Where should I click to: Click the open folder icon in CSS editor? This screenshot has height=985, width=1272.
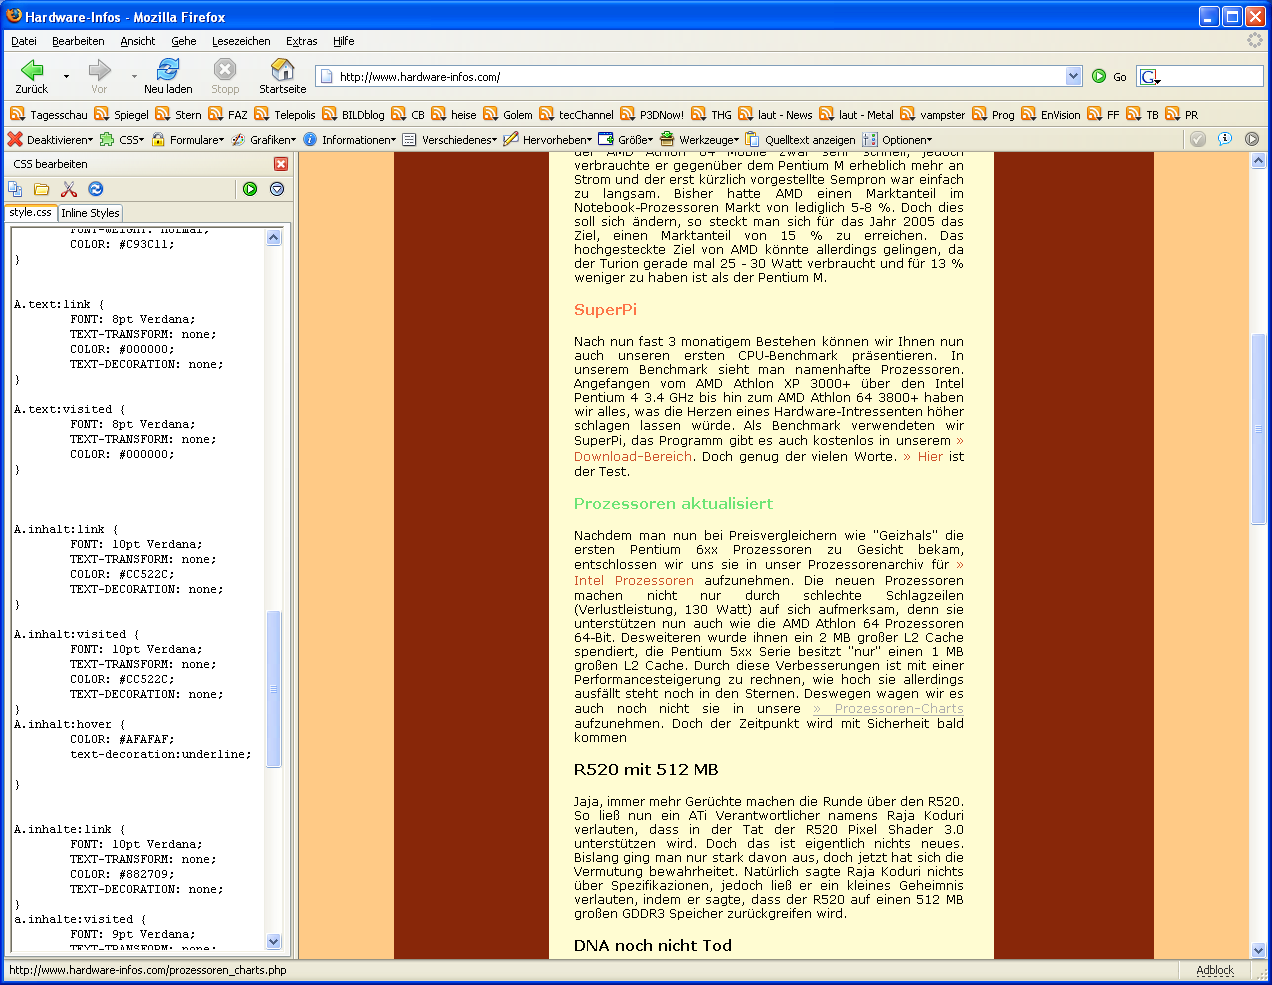coord(42,189)
